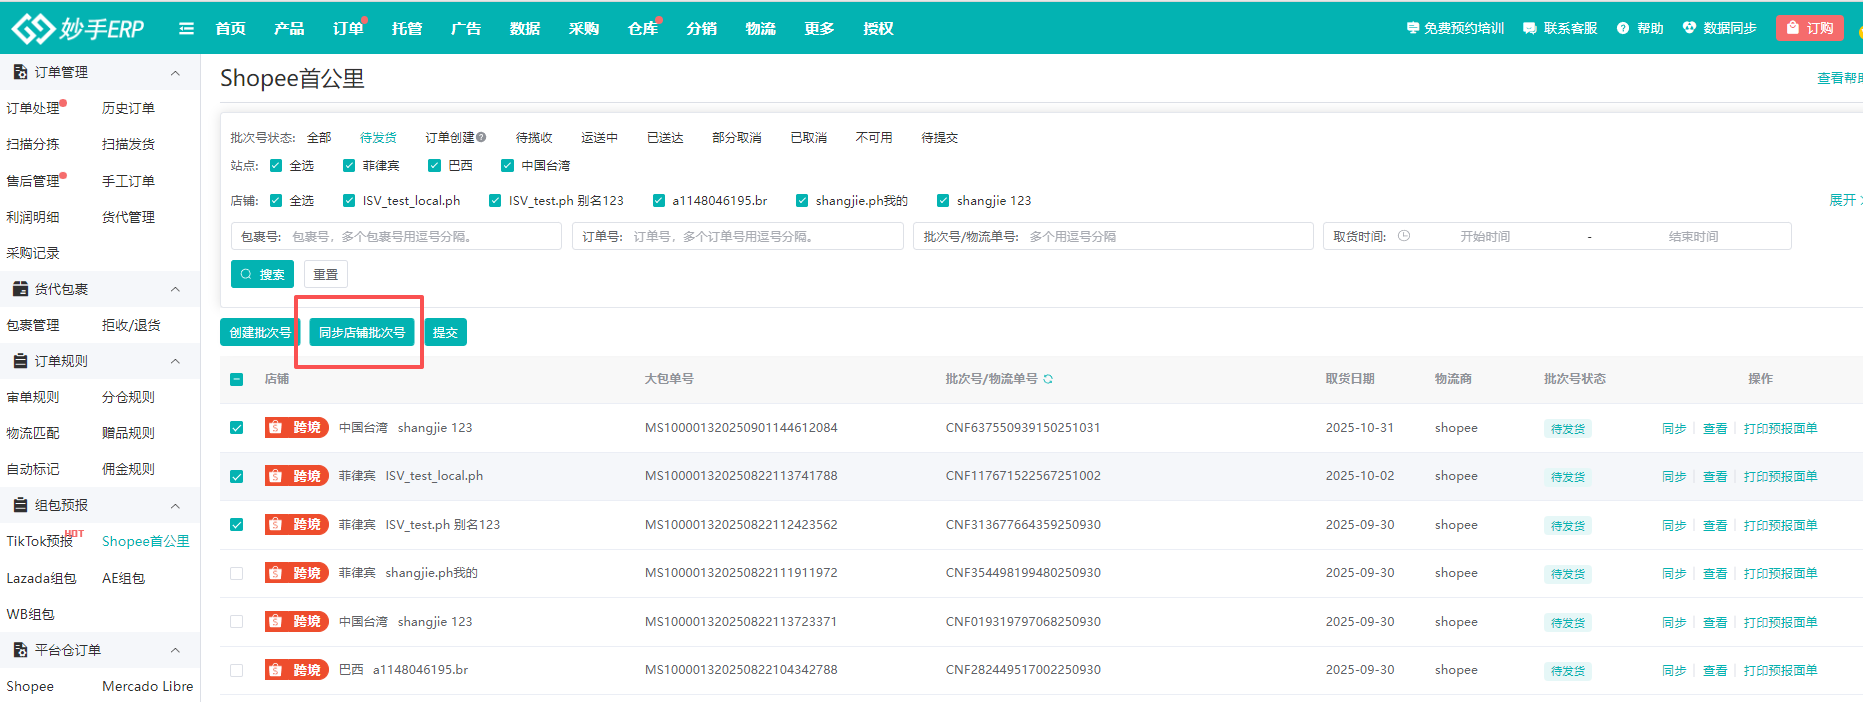
Task: Click 跨境 badge in row CNF019319797068250930
Action: tap(297, 622)
